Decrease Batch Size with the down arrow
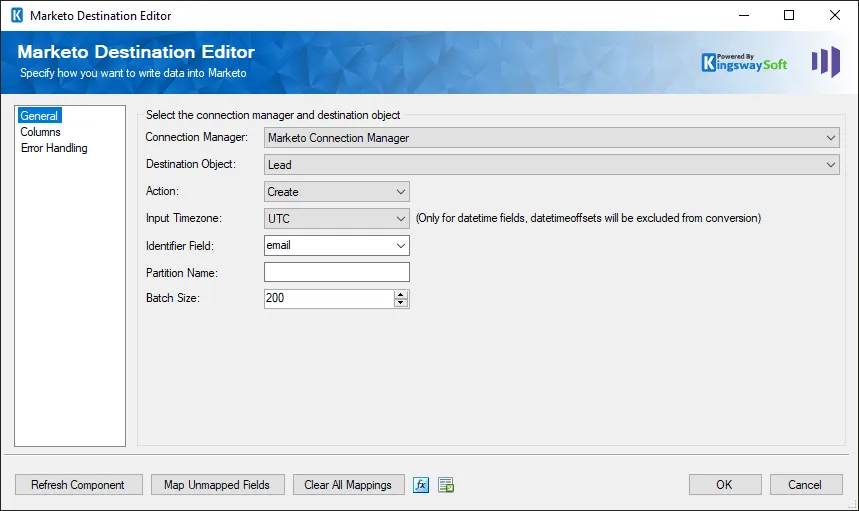 pos(401,303)
